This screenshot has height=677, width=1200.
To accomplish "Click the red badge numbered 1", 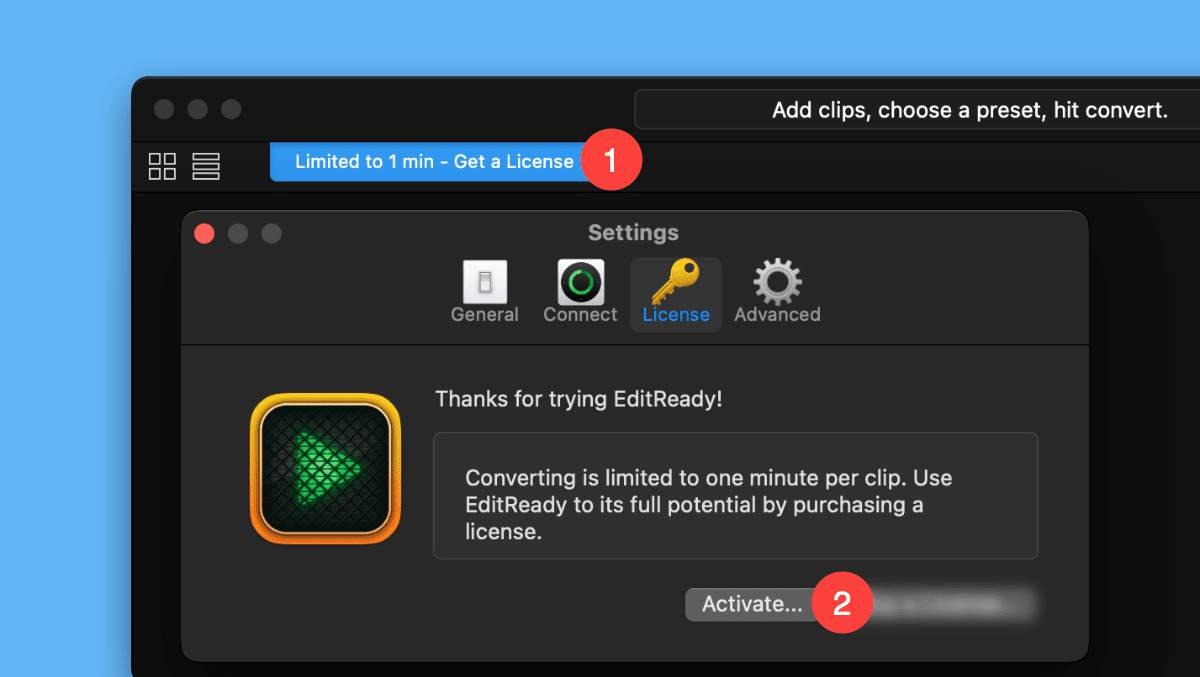I will point(612,161).
